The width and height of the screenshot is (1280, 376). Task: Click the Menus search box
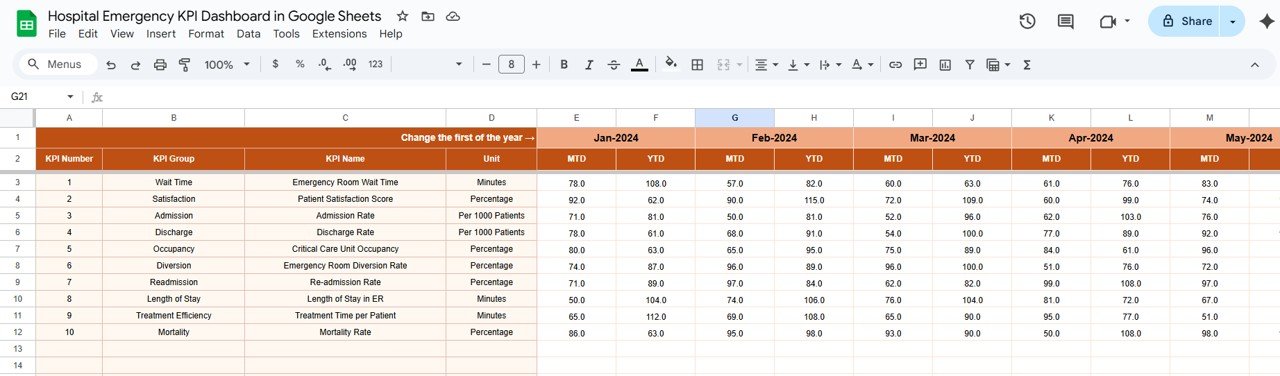59,64
